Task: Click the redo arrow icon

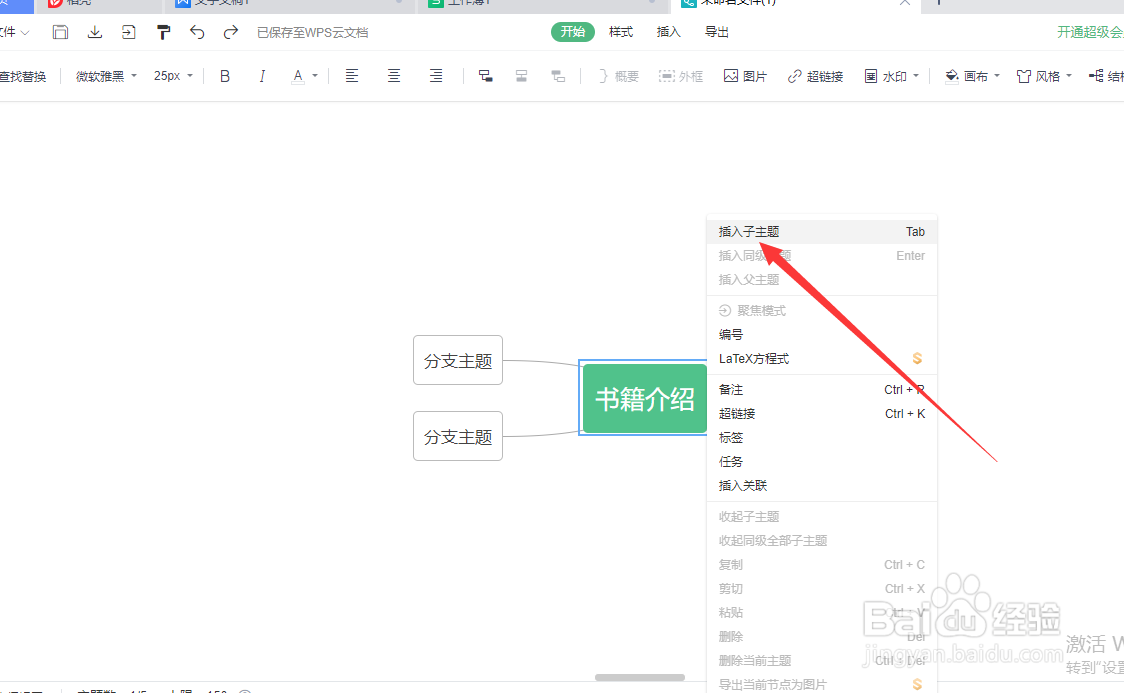Action: click(231, 32)
